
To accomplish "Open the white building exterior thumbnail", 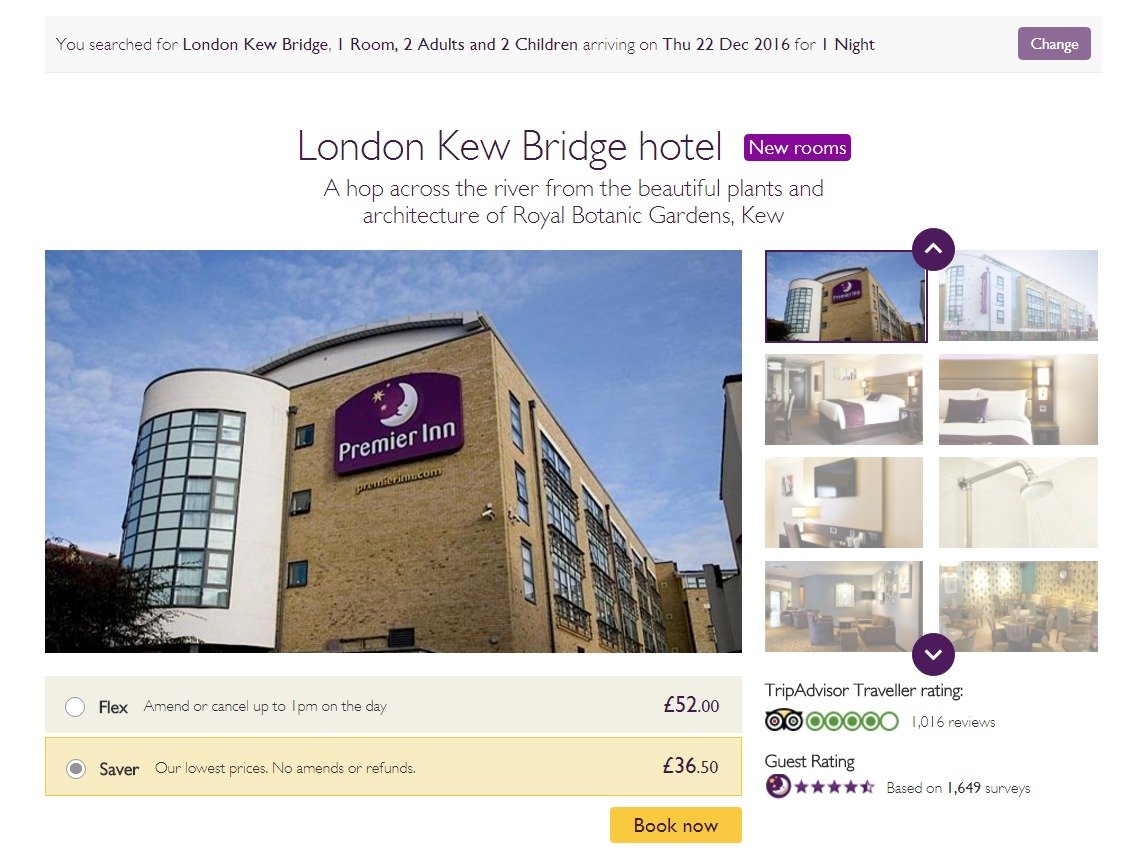I will coord(1018,295).
